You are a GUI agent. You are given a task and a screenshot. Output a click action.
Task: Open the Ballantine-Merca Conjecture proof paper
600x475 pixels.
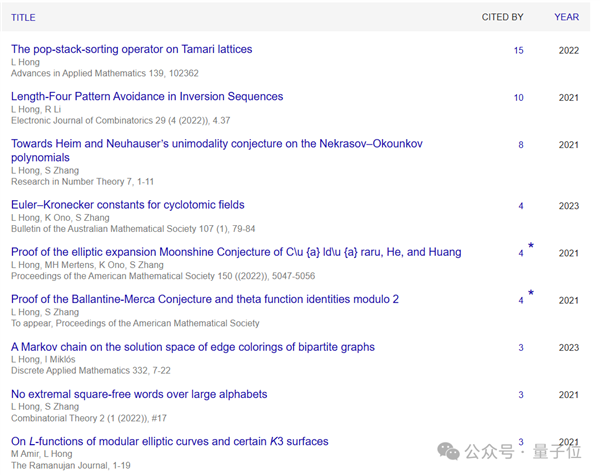tap(205, 299)
